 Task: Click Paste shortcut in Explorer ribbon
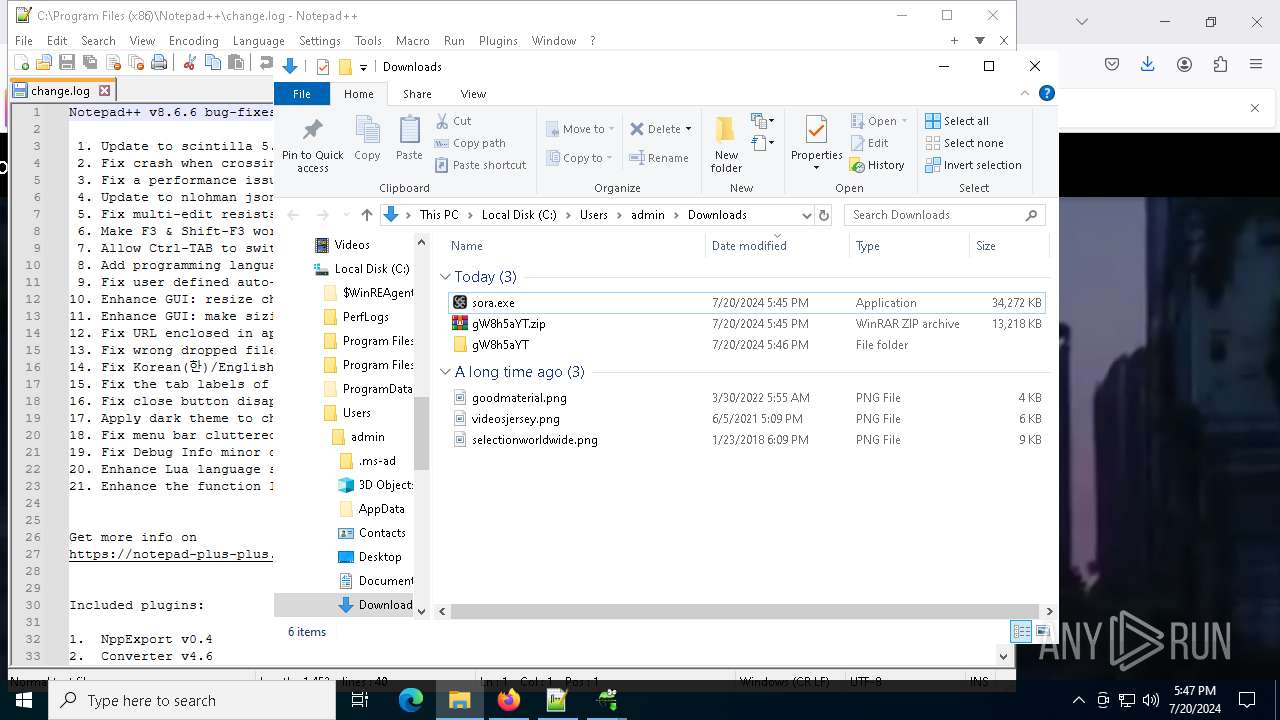click(x=480, y=165)
